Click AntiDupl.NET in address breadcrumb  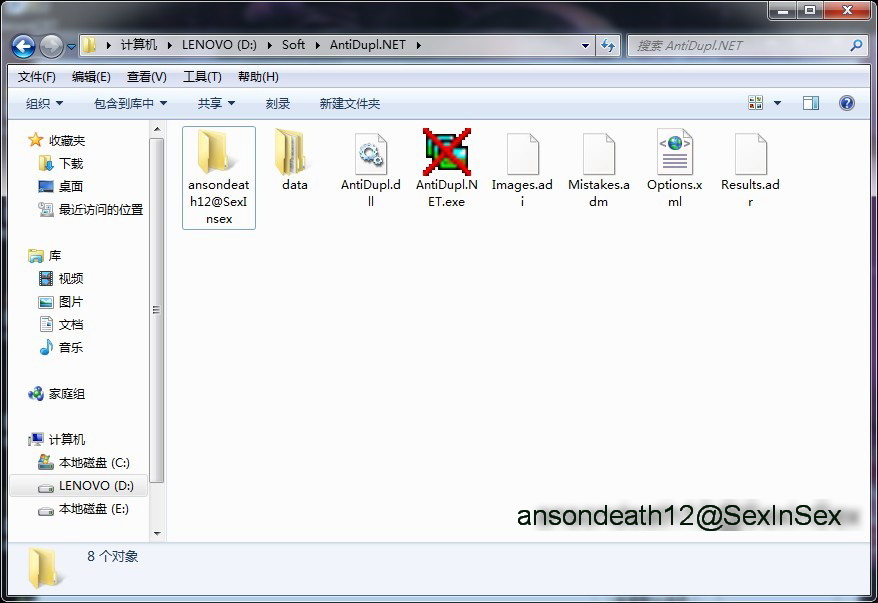tap(368, 45)
